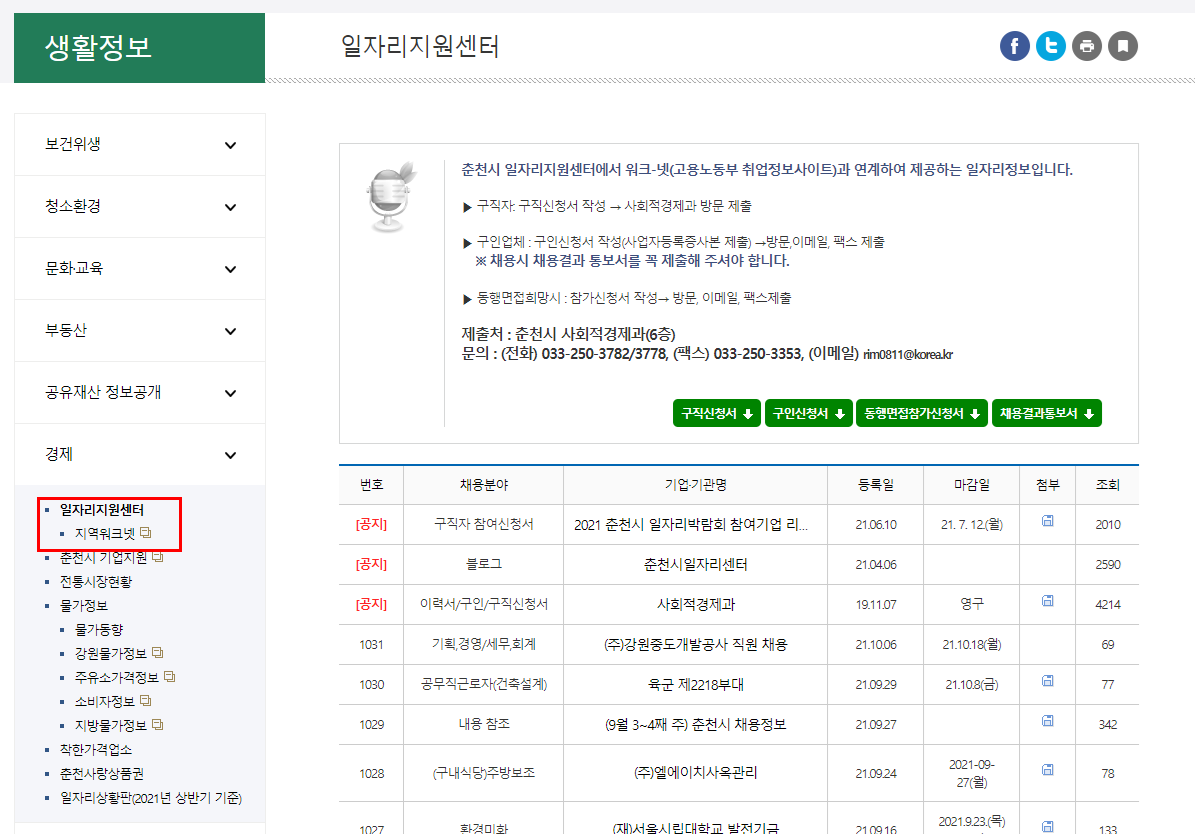
Task: Expand the 문화교육 menu chevron
Action: [x=230, y=270]
